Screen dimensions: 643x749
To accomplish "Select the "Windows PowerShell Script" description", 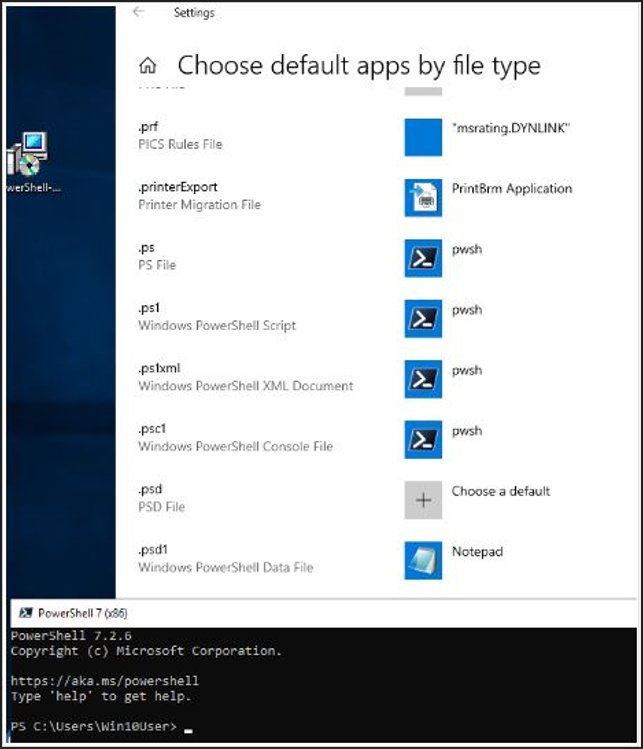I will [x=217, y=326].
